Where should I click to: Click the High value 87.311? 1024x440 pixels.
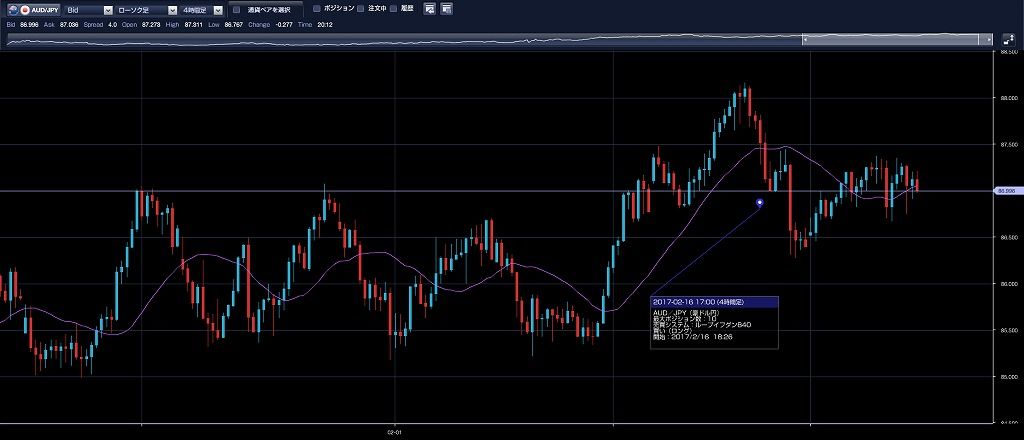193,24
